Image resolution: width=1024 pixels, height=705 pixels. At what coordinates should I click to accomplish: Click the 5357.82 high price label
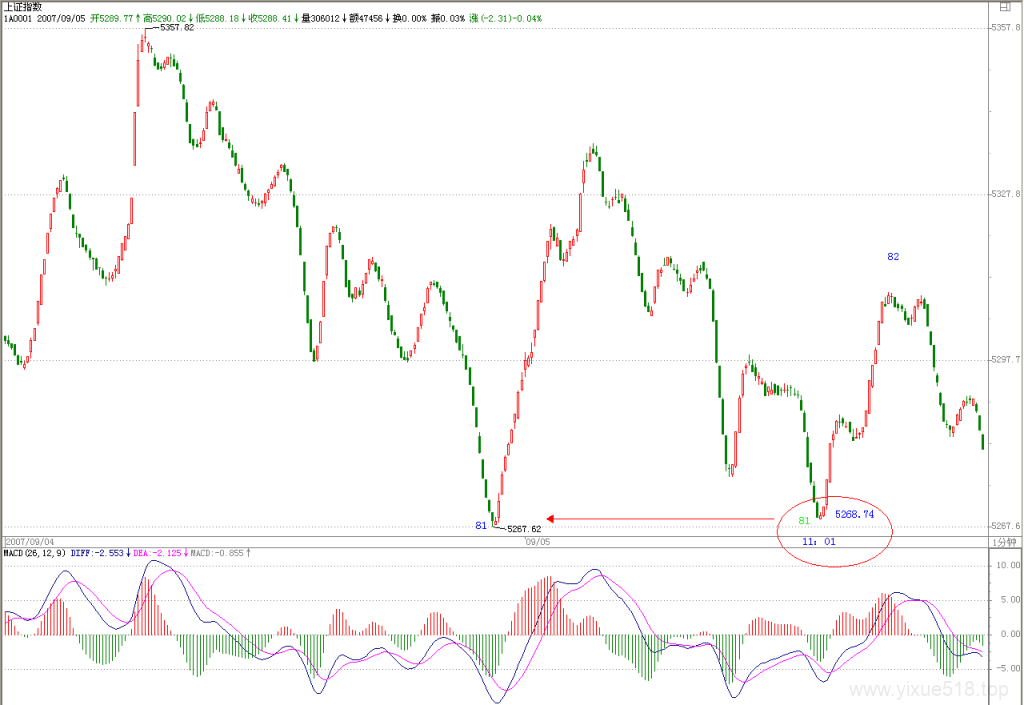click(177, 27)
